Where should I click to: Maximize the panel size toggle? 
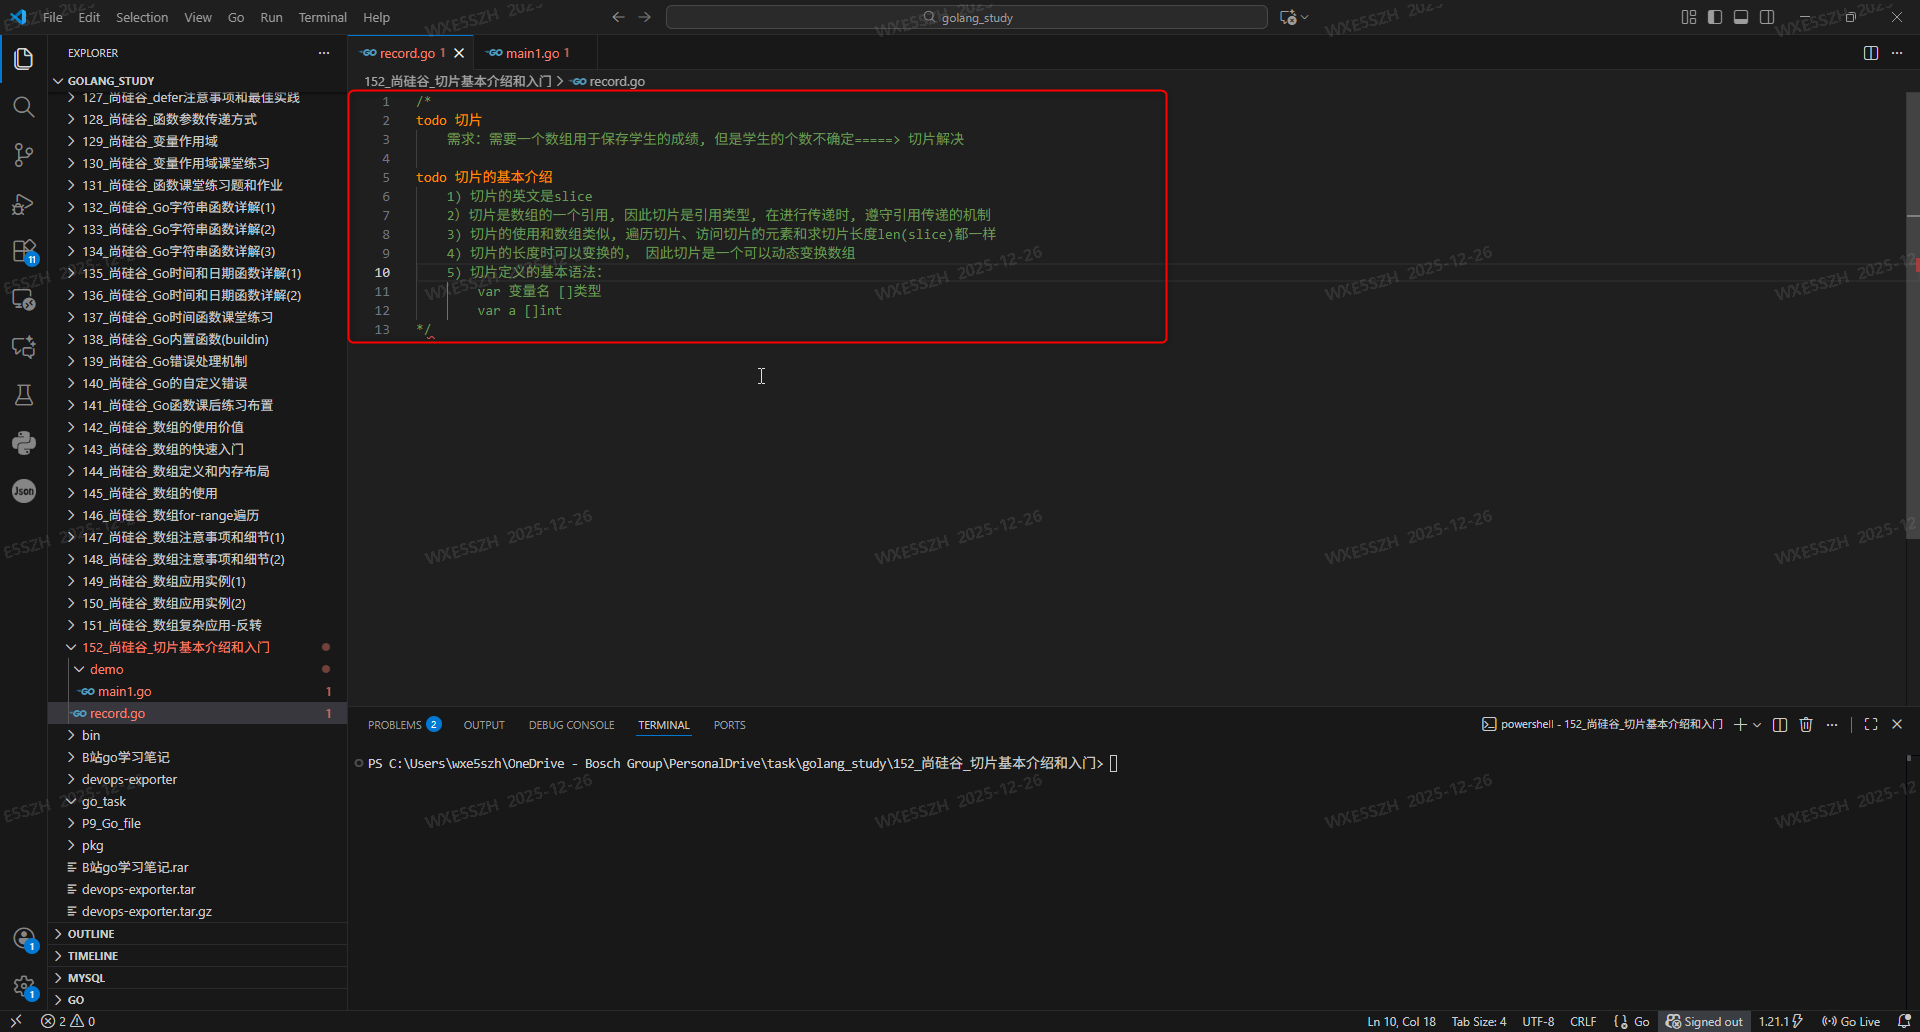pos(1871,725)
